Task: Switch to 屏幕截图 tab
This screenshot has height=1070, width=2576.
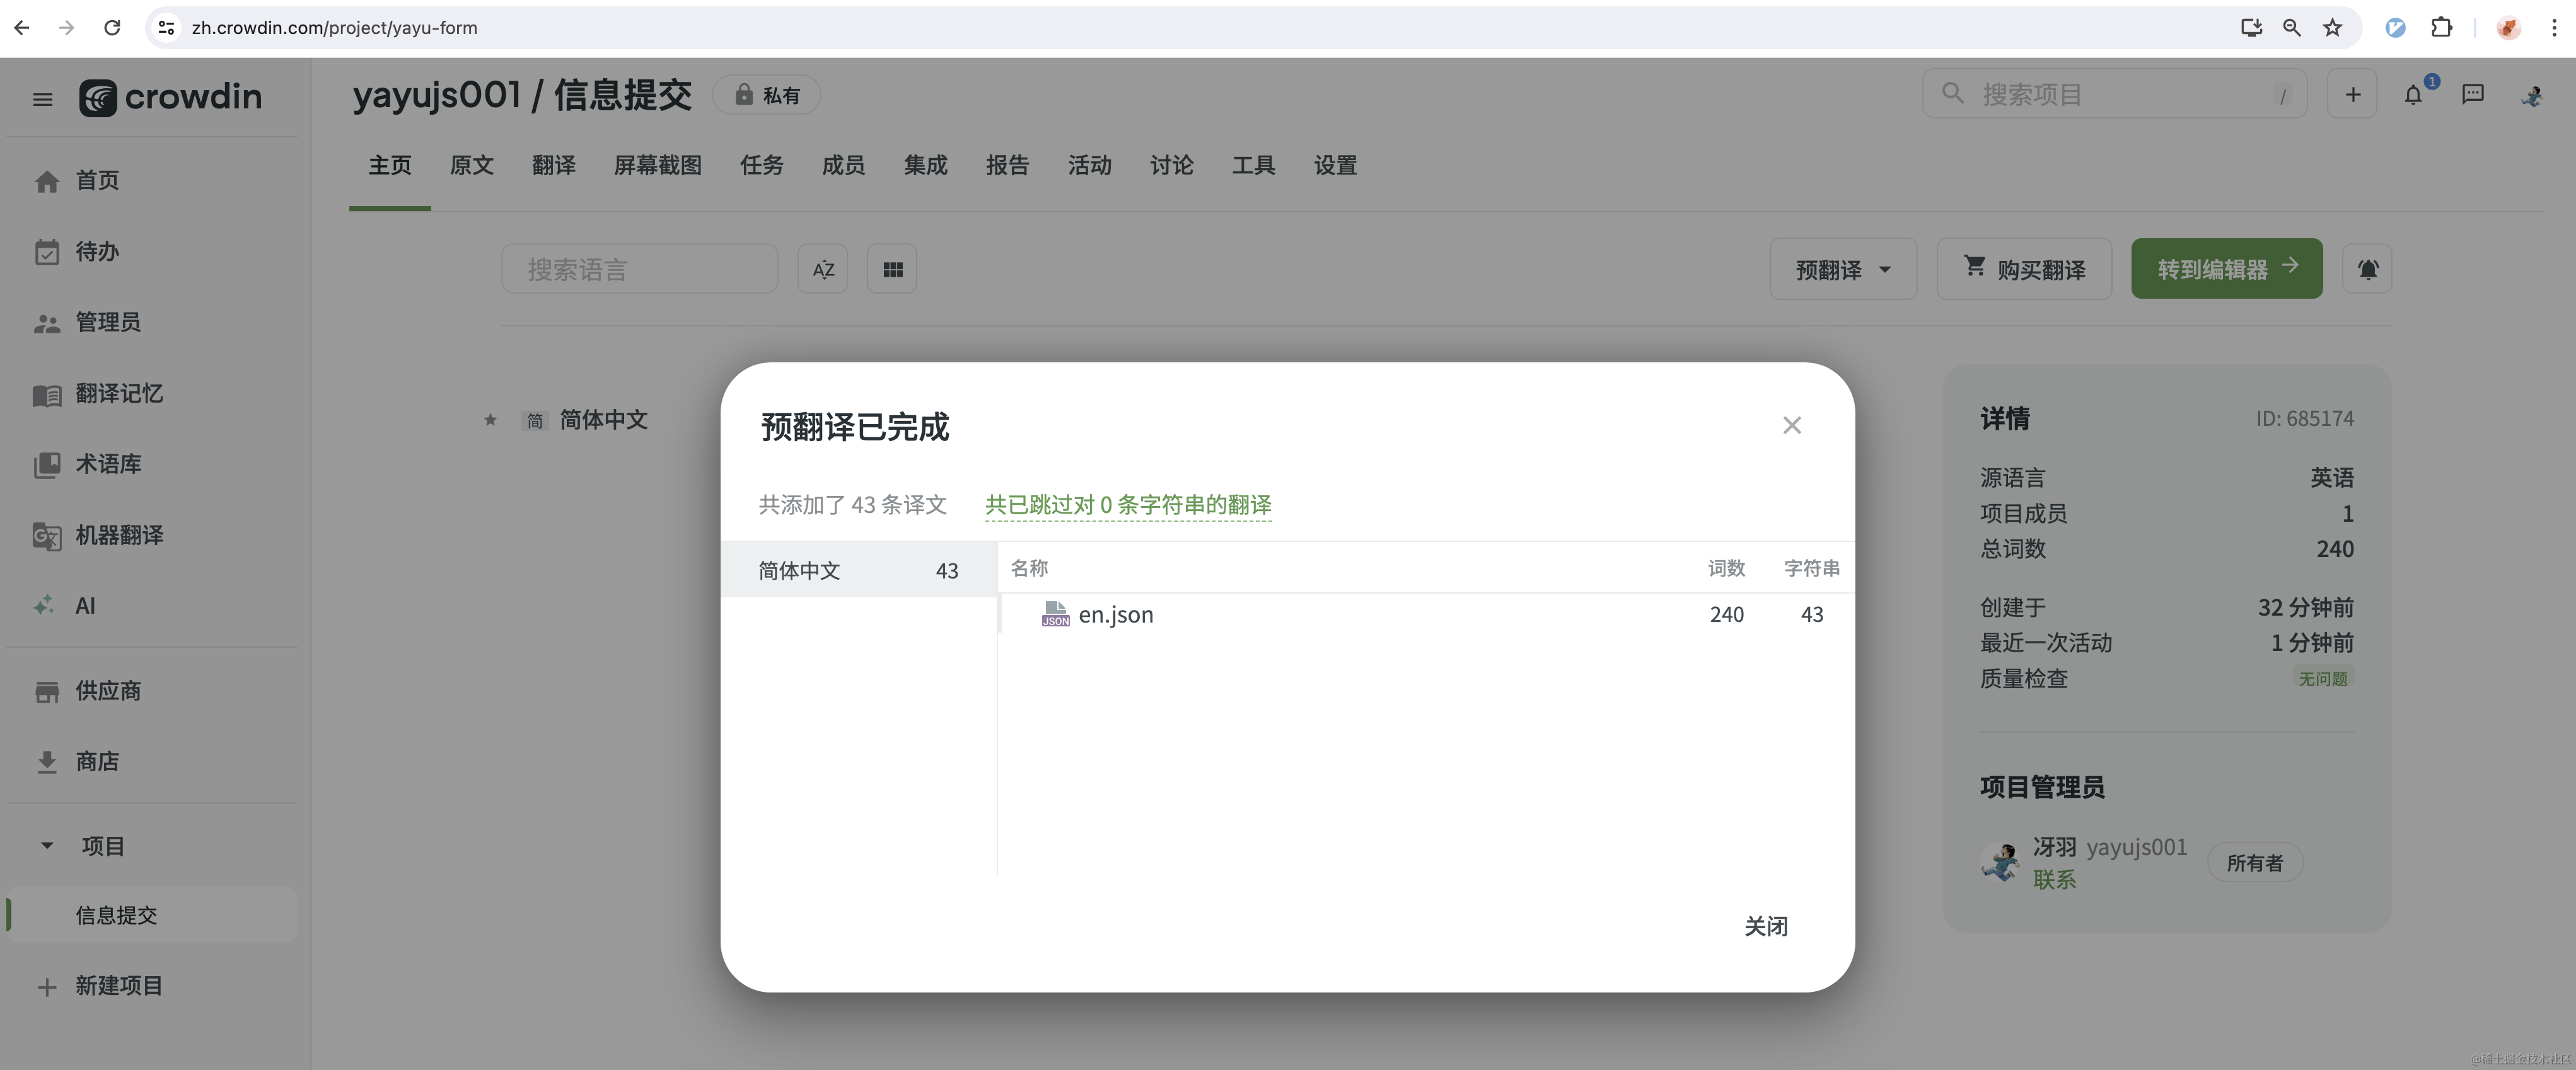Action: point(657,166)
